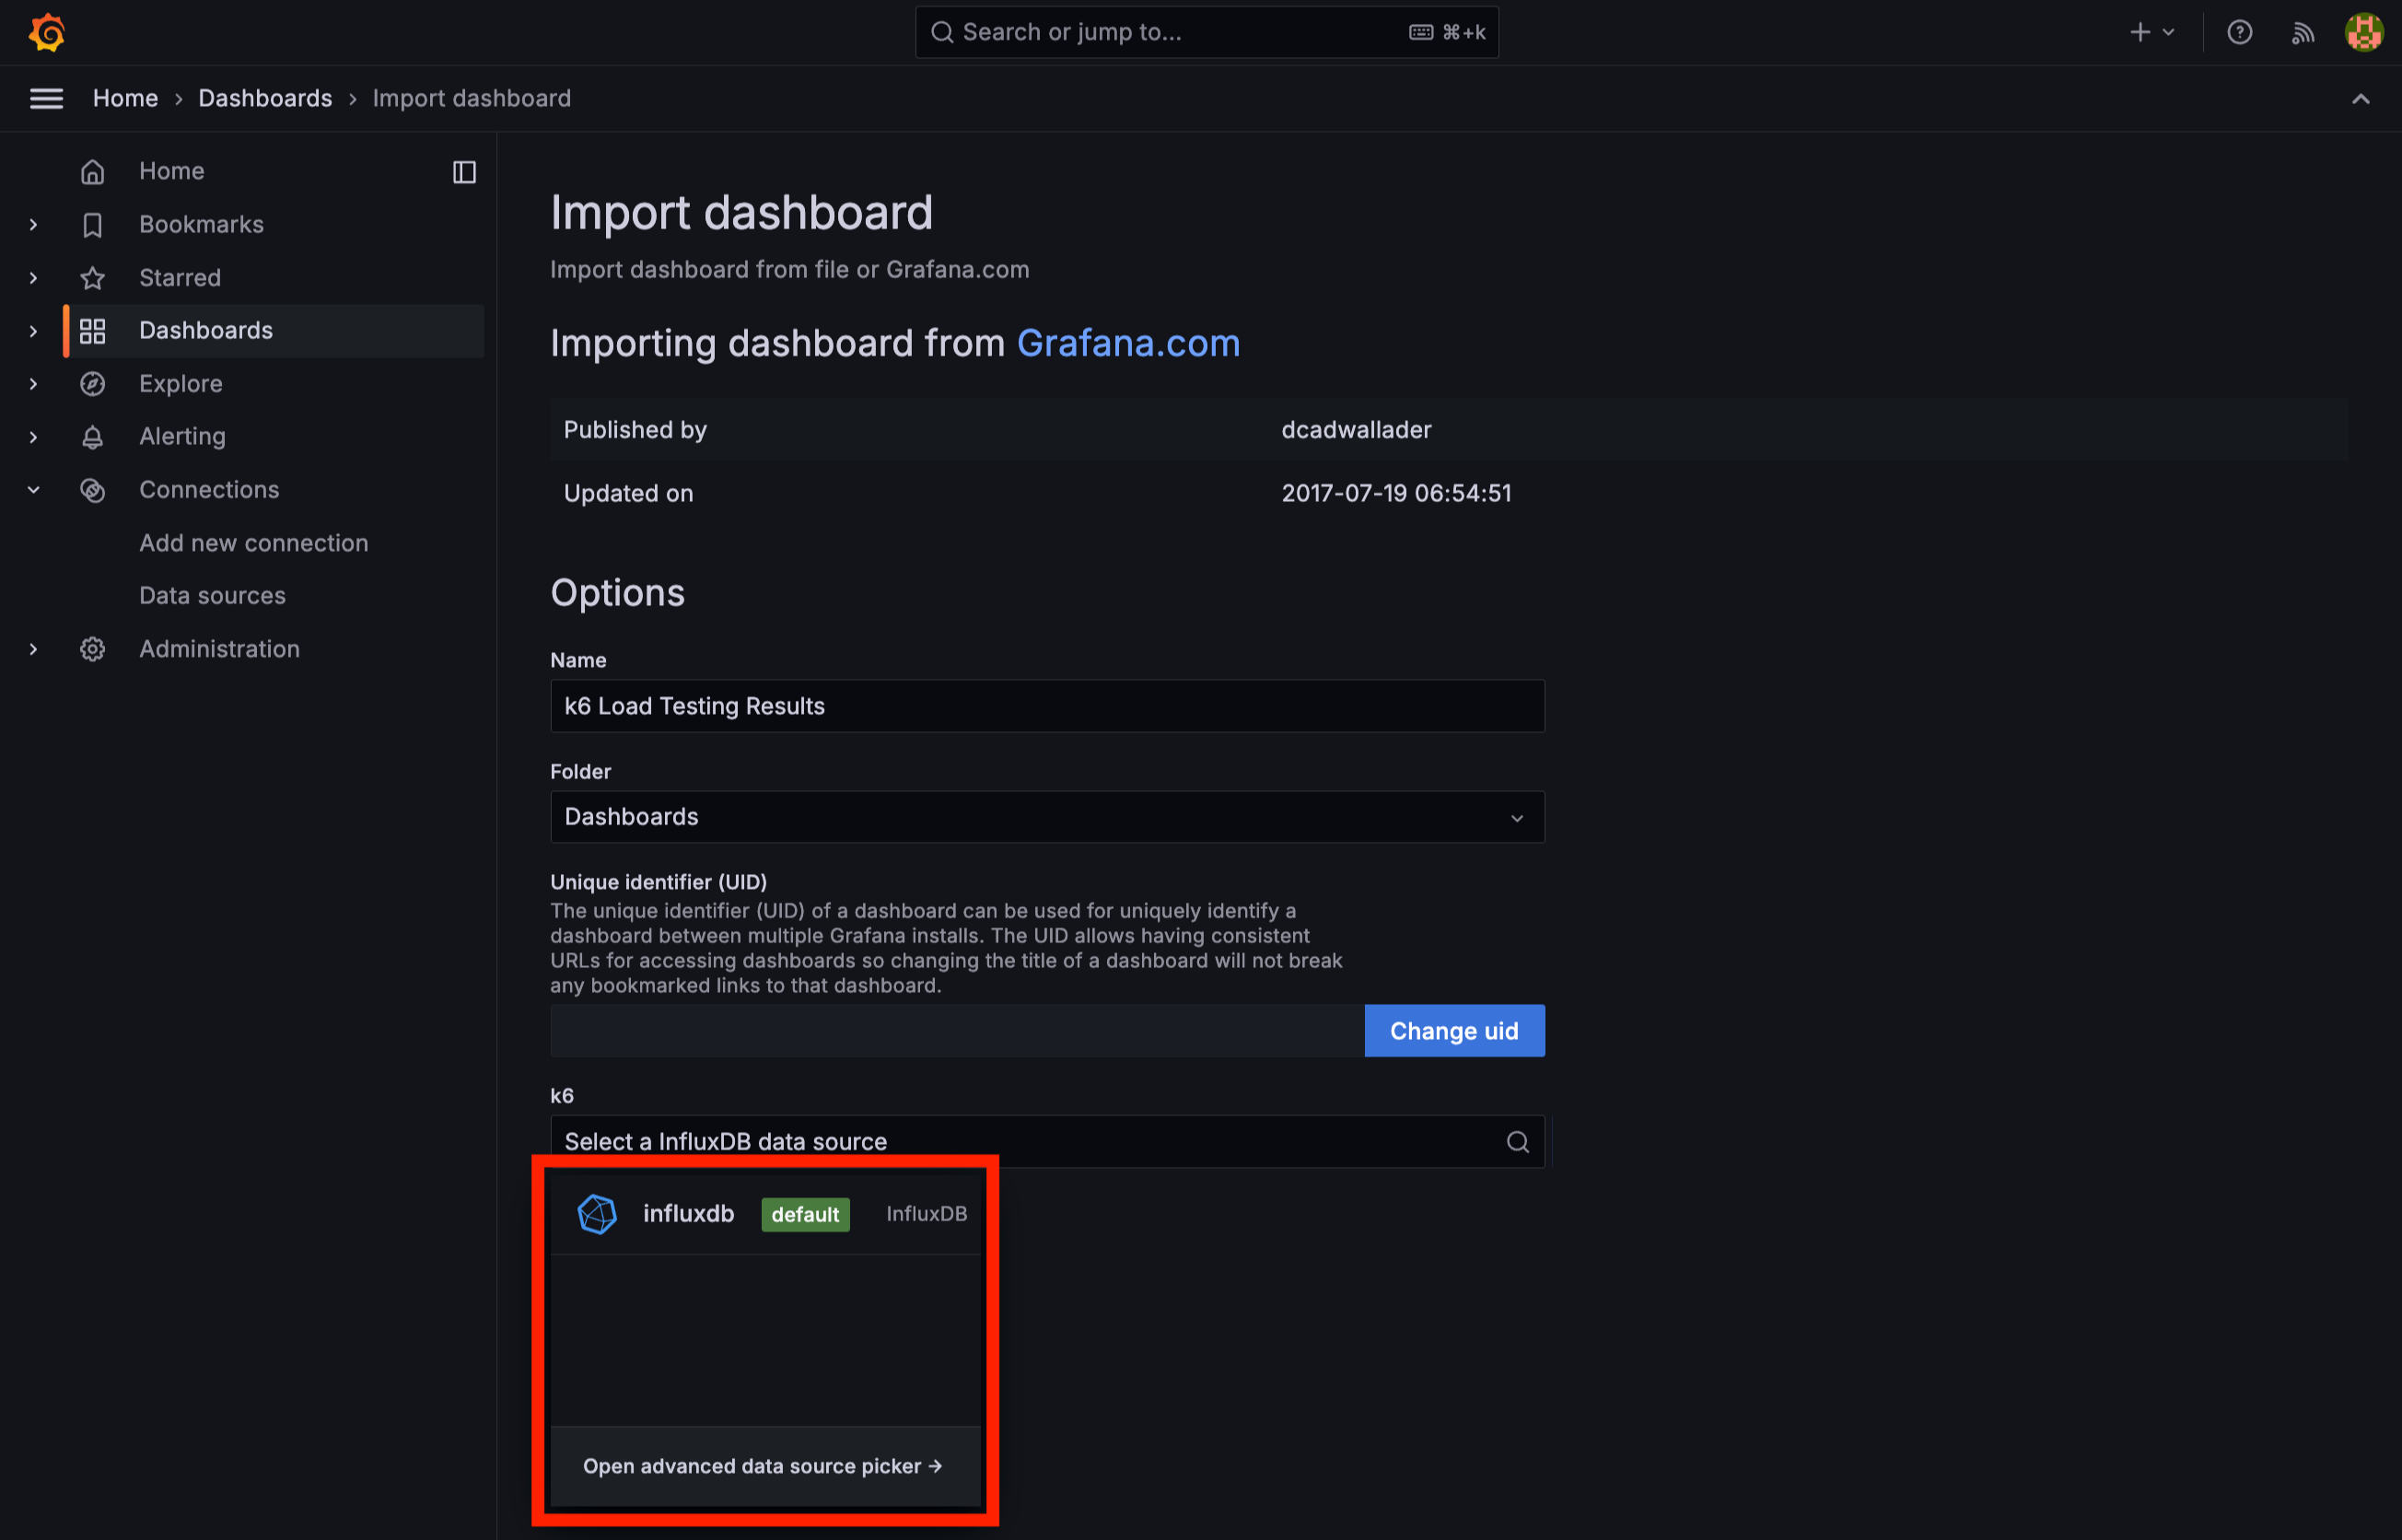Dock or undock the sidebar menu icon
The height and width of the screenshot is (1540, 2402).
(x=464, y=172)
